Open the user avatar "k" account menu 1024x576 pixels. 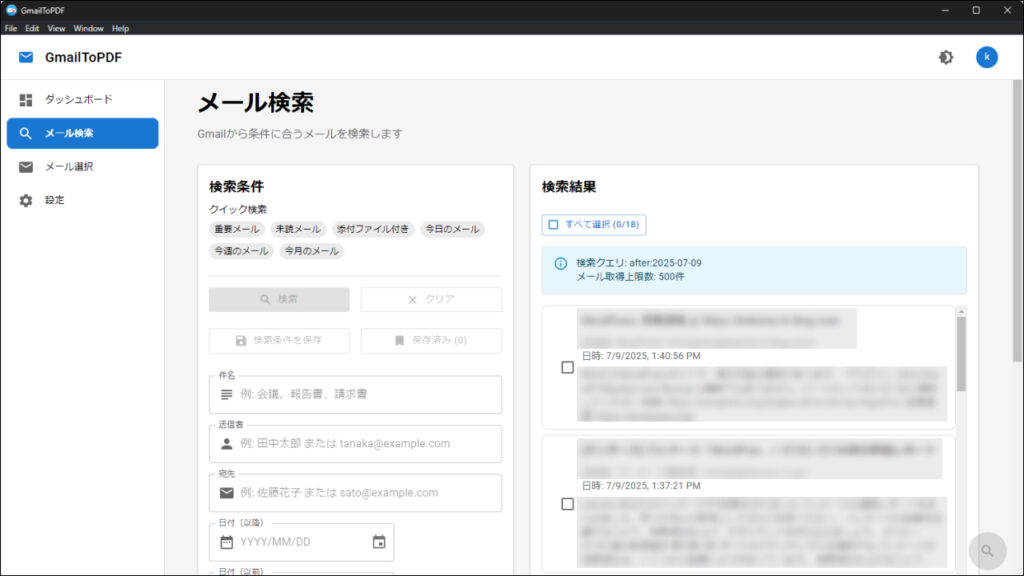987,57
